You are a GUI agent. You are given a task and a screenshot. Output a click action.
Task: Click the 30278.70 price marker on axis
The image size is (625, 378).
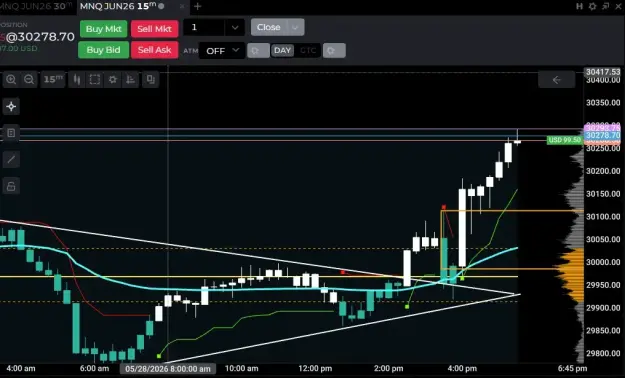(603, 135)
